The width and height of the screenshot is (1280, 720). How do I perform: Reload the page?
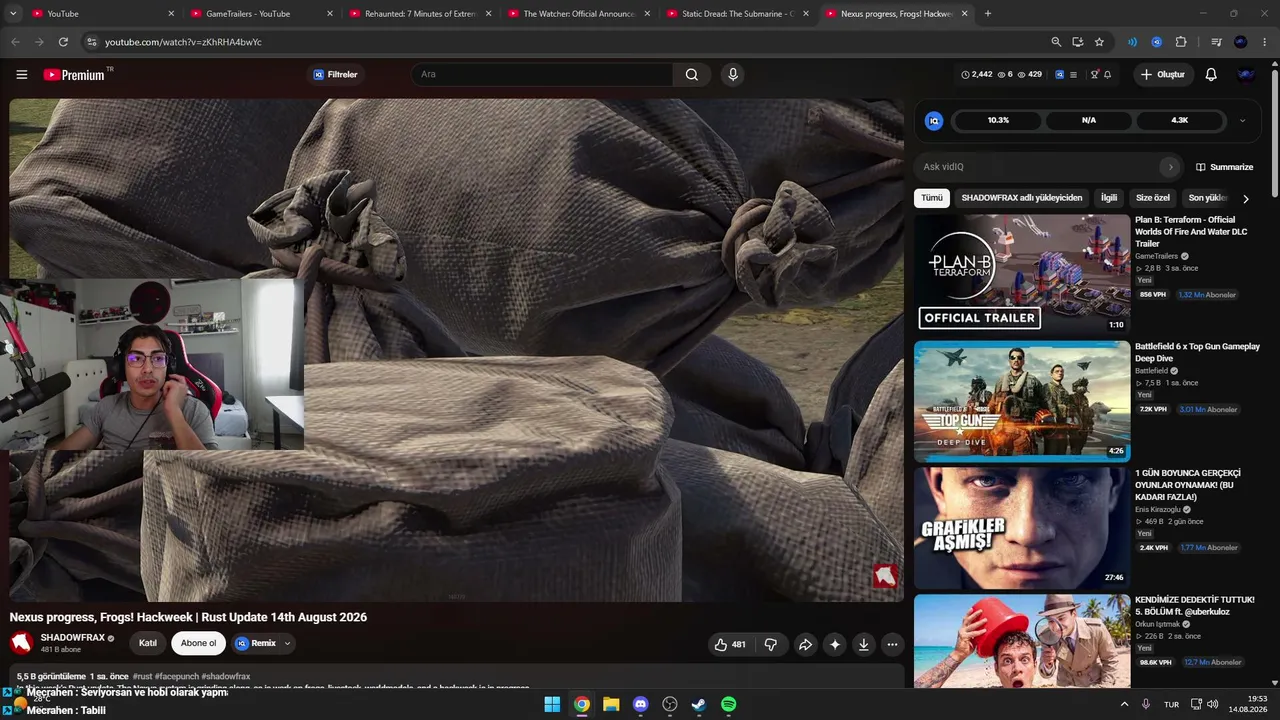(x=63, y=42)
